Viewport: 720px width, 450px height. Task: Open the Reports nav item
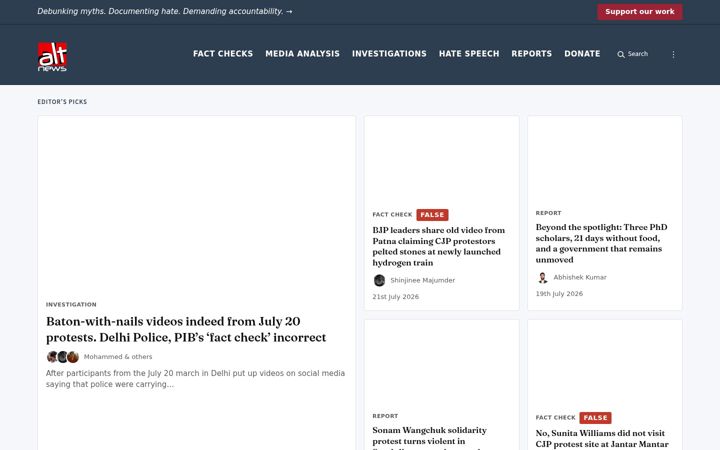(532, 54)
